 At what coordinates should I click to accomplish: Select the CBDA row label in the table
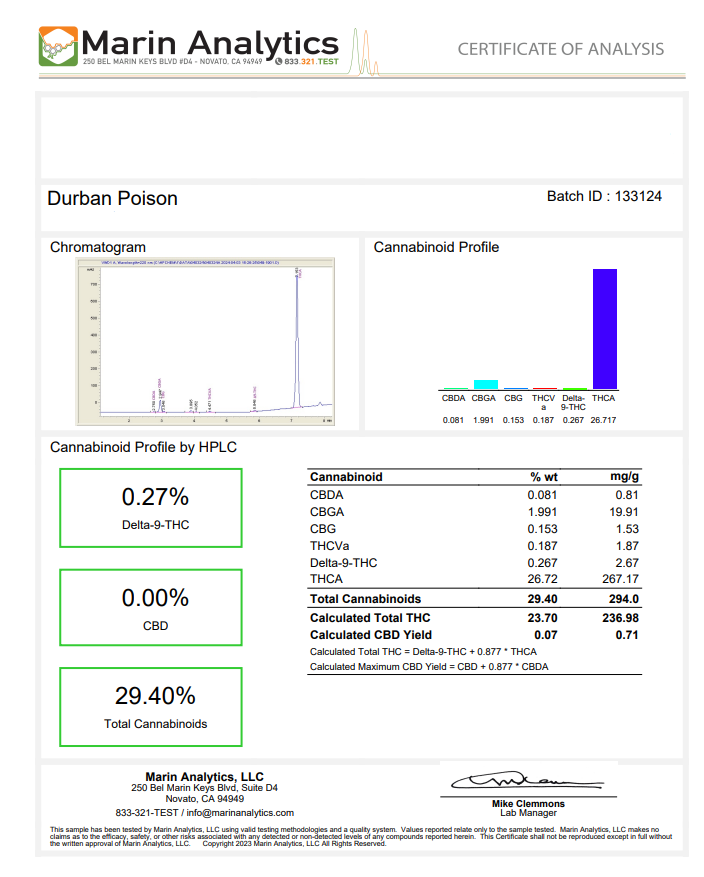click(x=327, y=495)
